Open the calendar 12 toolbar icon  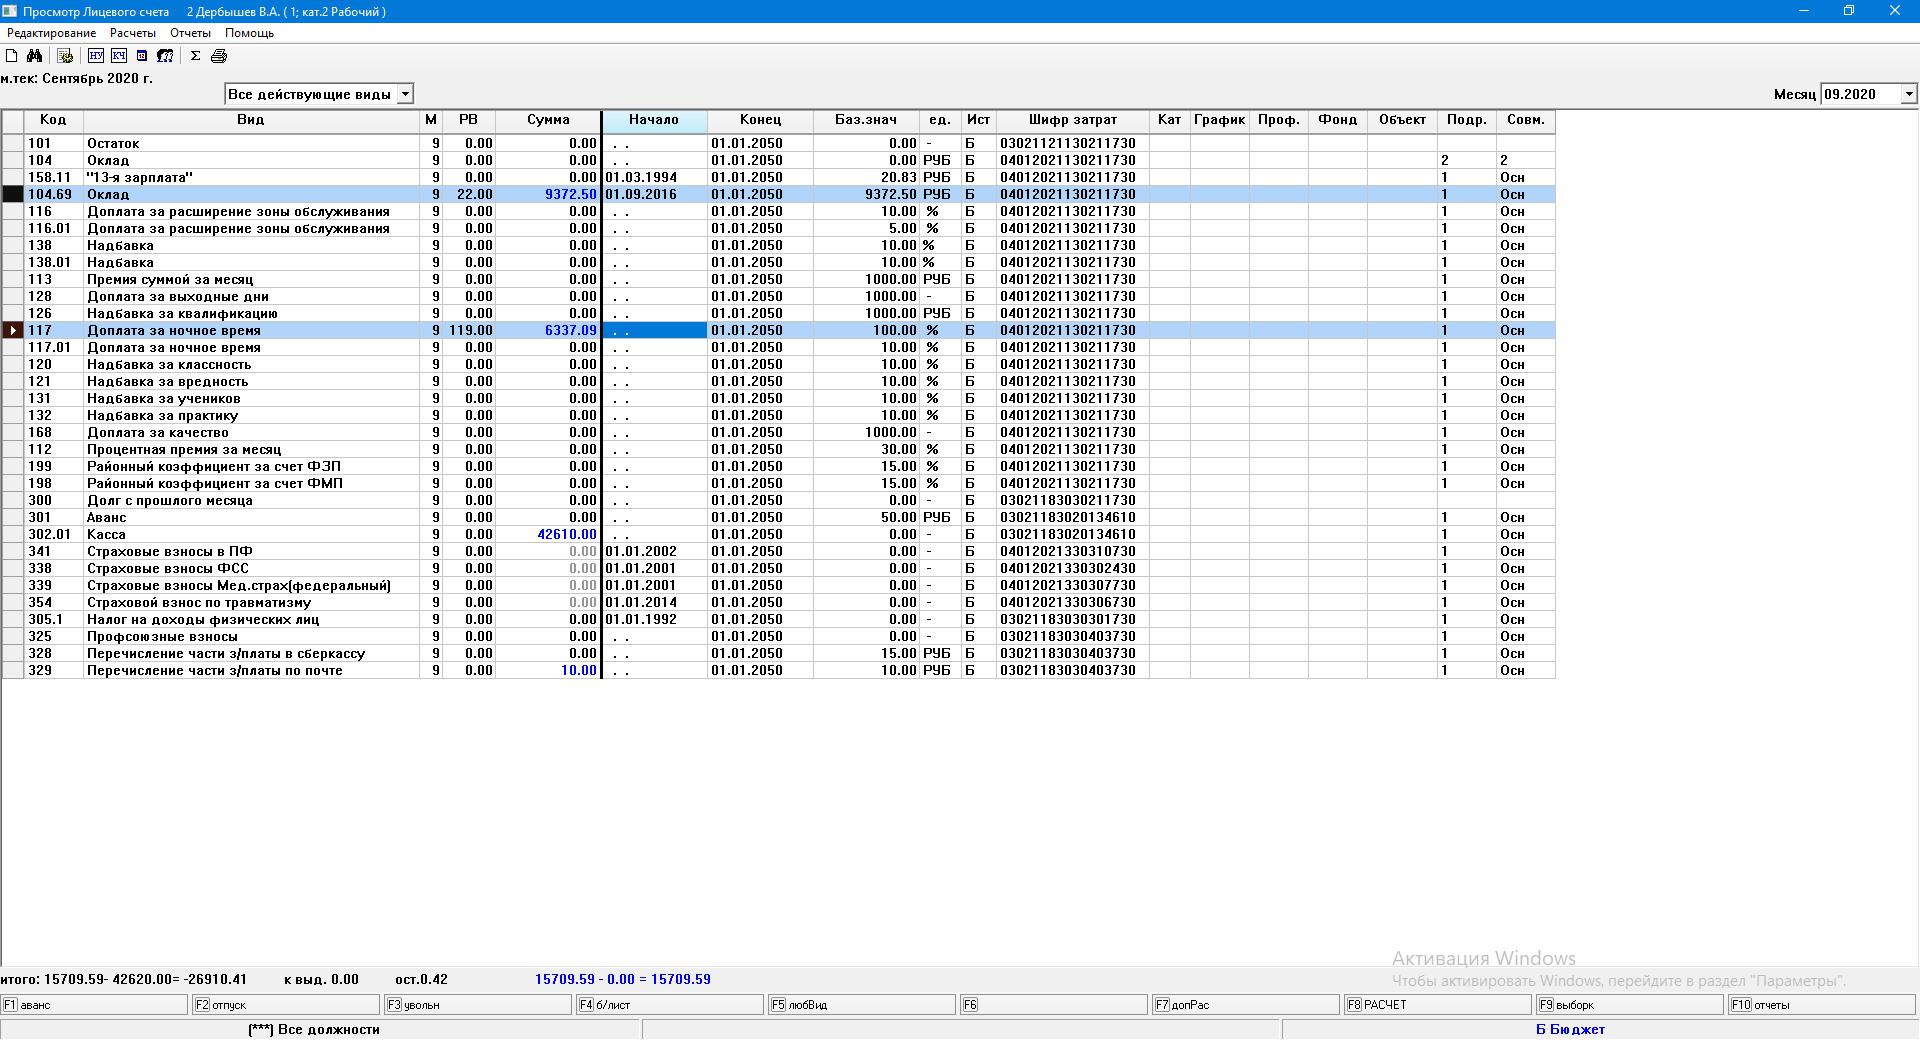(142, 56)
